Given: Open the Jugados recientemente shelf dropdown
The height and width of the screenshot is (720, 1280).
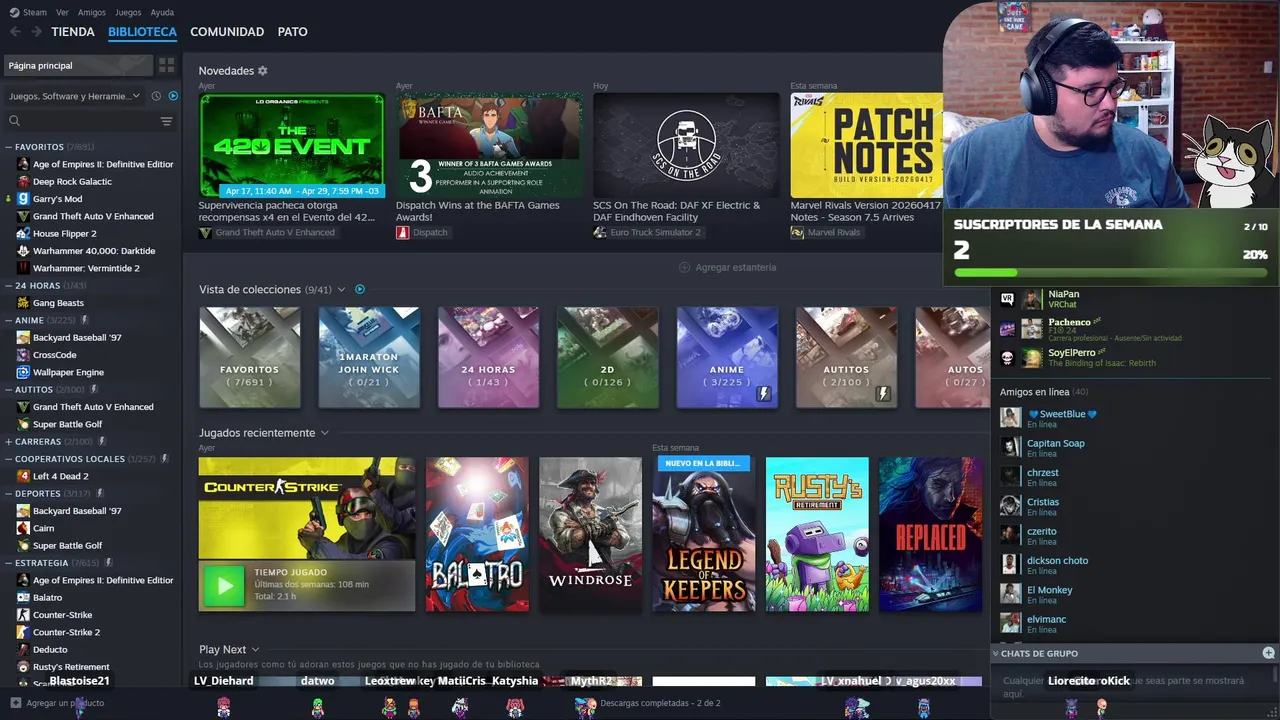Looking at the screenshot, I should (x=324, y=433).
